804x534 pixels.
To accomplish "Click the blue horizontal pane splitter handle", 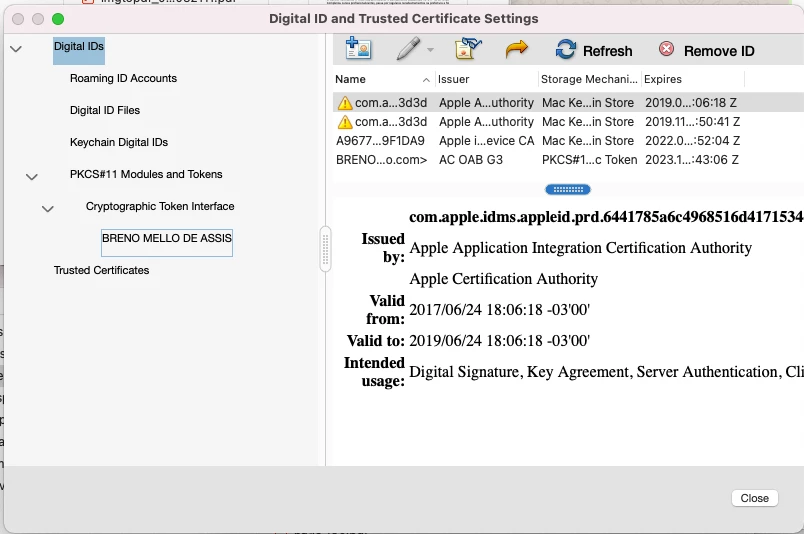I will pos(568,190).
